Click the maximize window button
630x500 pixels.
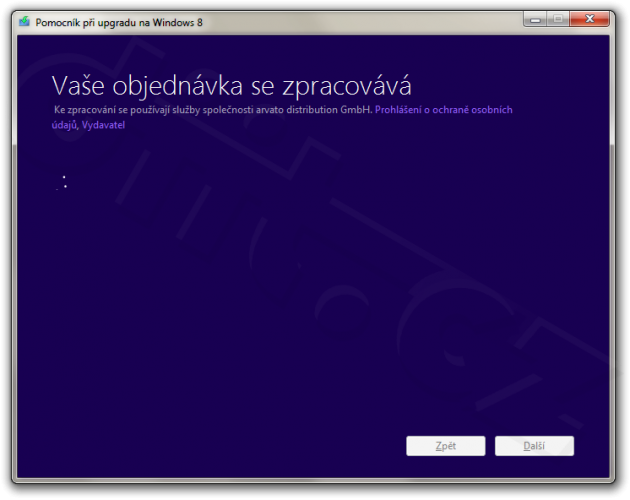click(x=558, y=19)
